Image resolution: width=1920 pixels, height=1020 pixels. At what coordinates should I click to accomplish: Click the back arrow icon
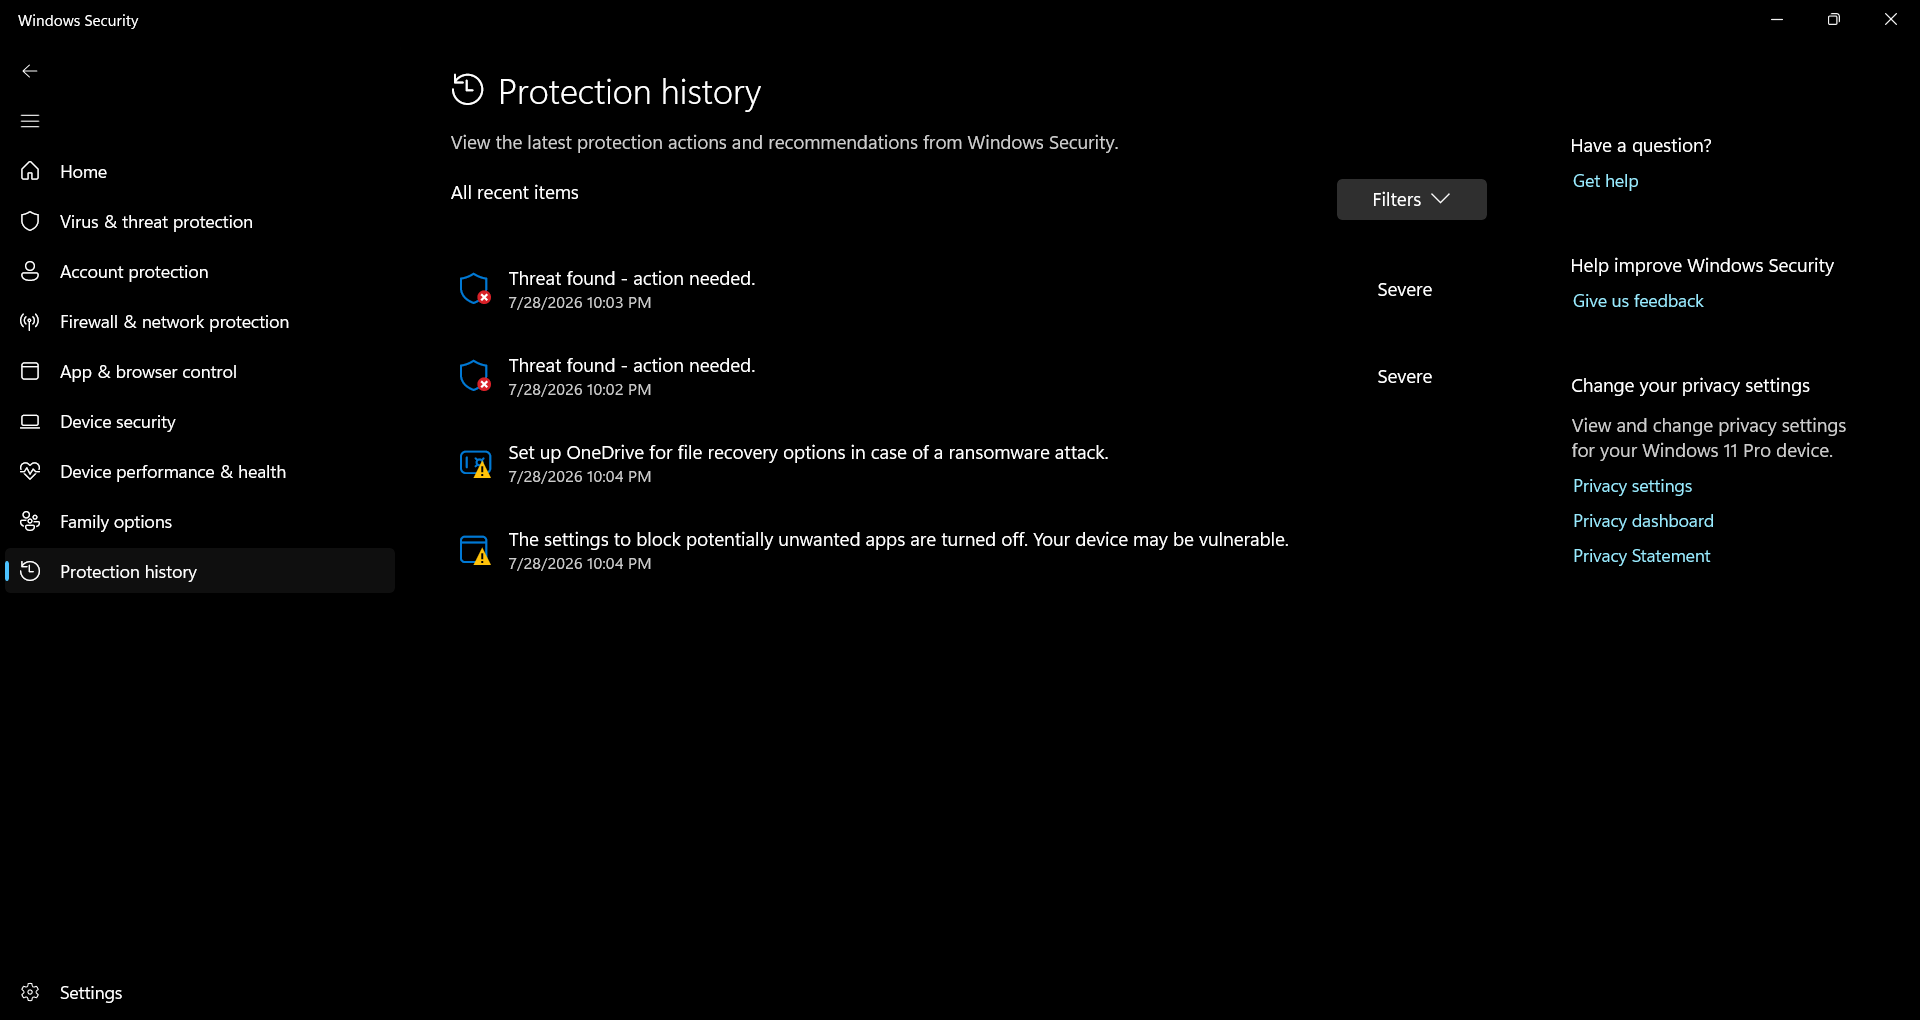(x=30, y=71)
